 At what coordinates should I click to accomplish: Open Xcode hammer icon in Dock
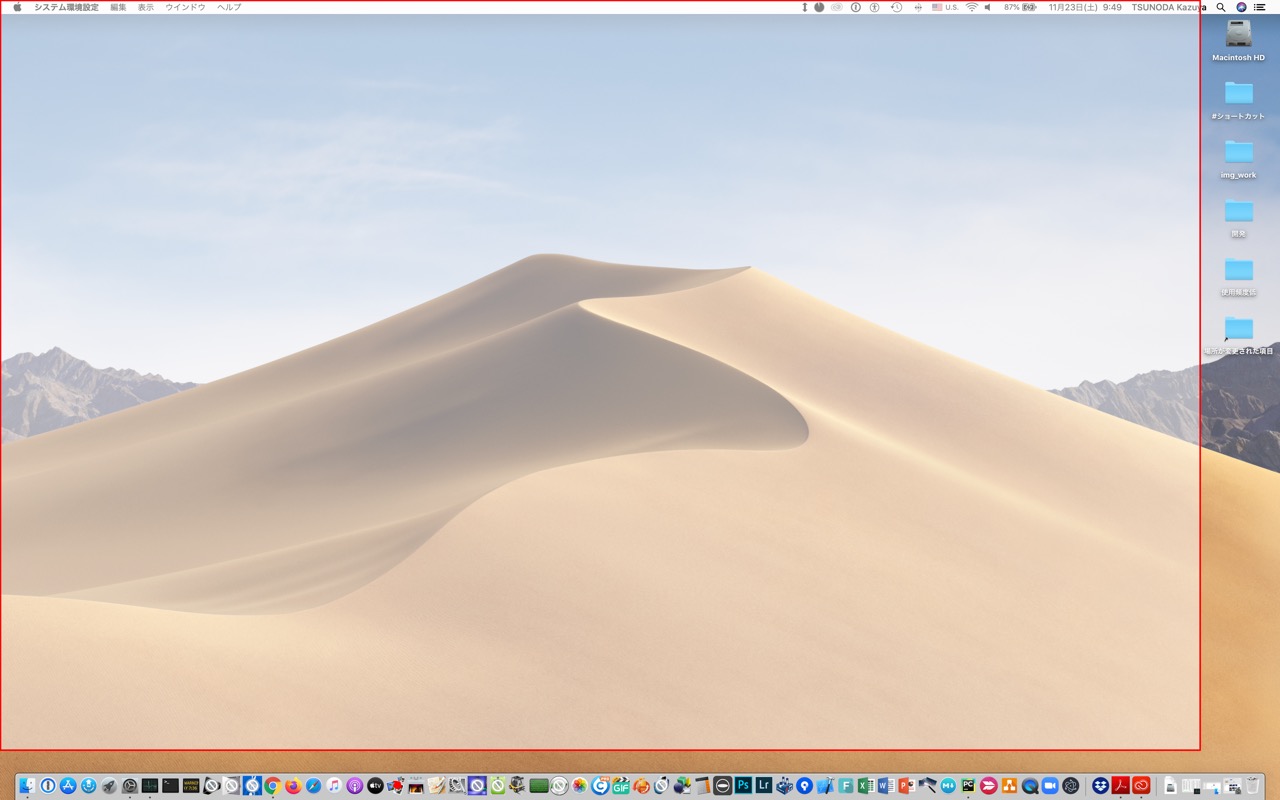click(825, 786)
